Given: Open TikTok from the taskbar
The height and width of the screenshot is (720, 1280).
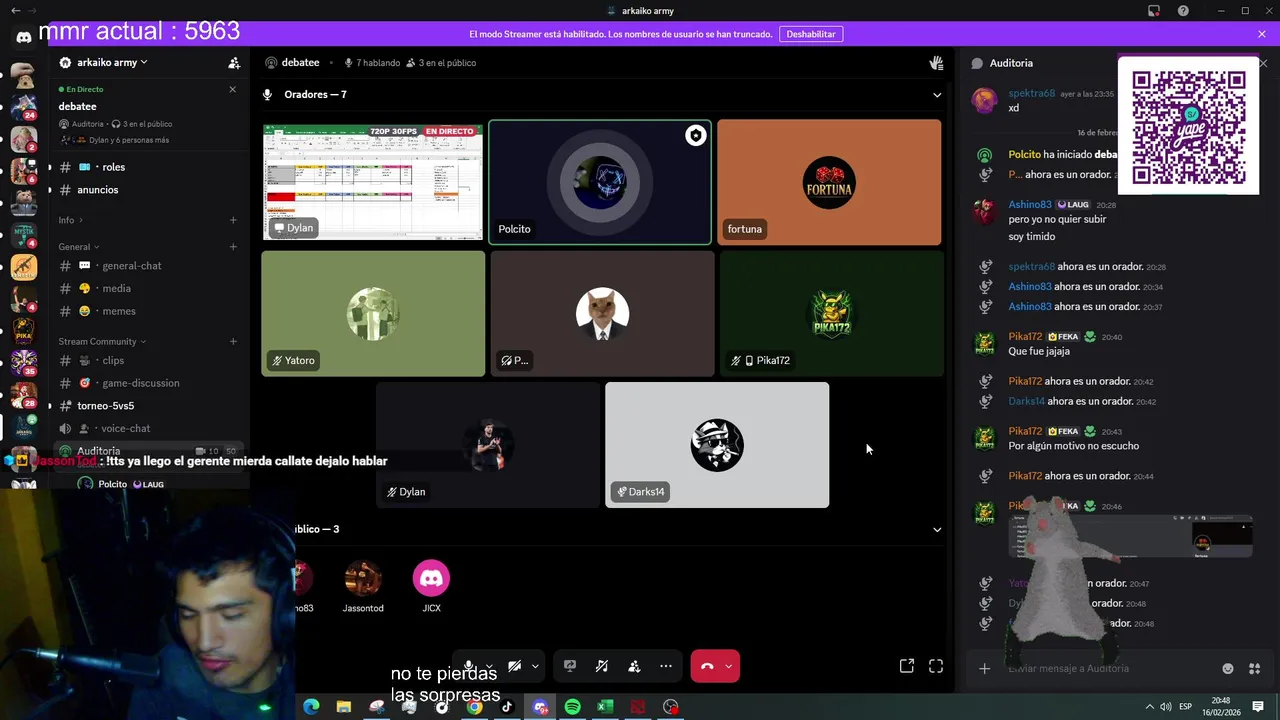Looking at the screenshot, I should (x=507, y=707).
